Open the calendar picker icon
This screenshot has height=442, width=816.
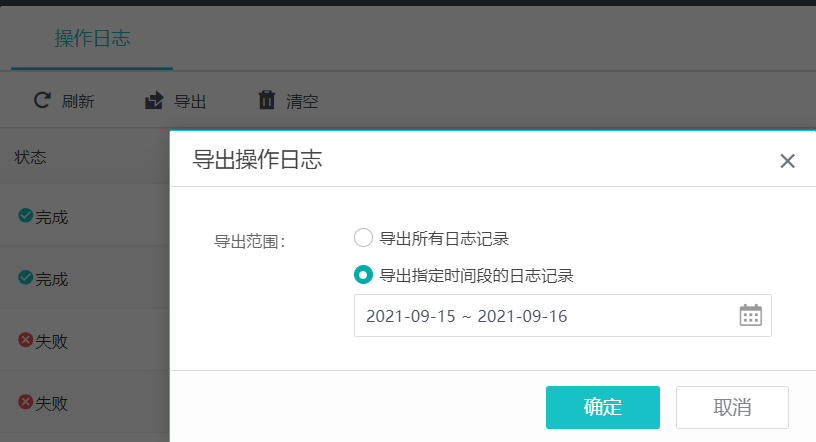750,315
